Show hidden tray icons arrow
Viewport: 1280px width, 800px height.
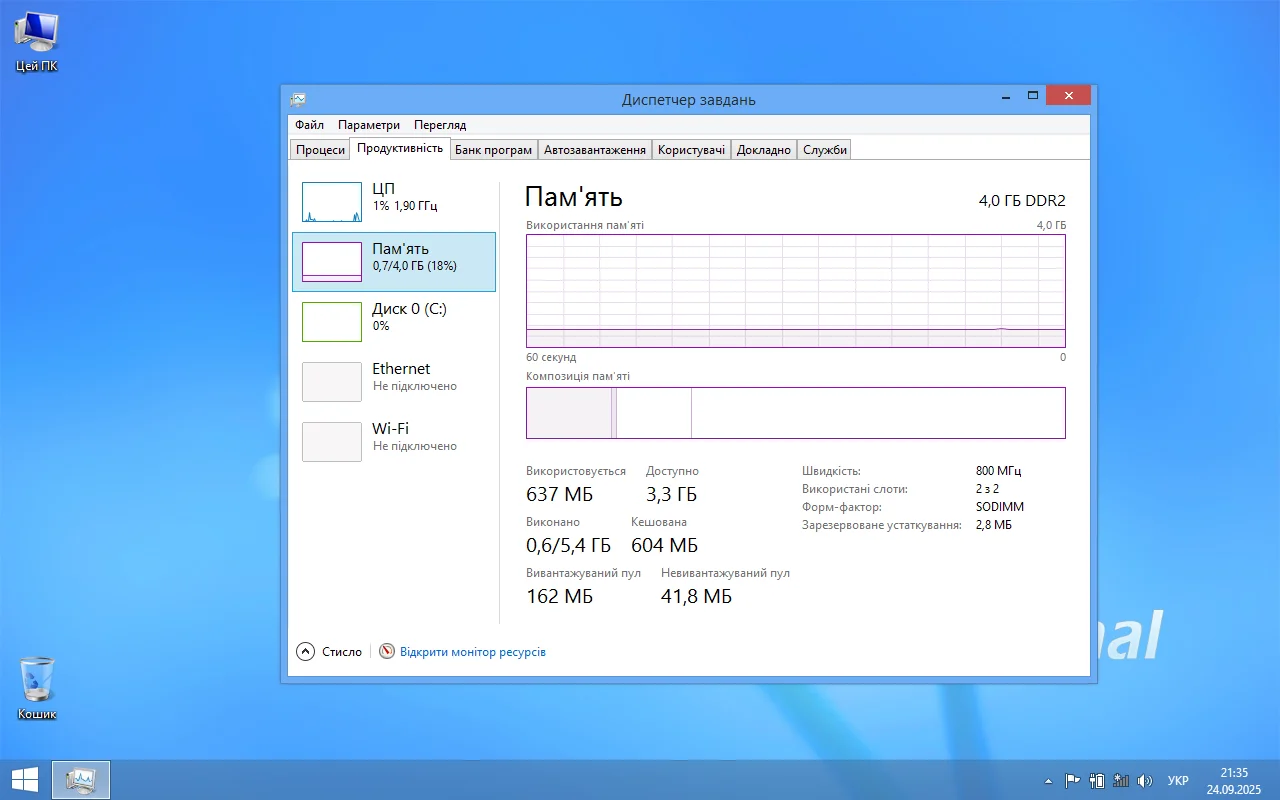click(x=1048, y=781)
